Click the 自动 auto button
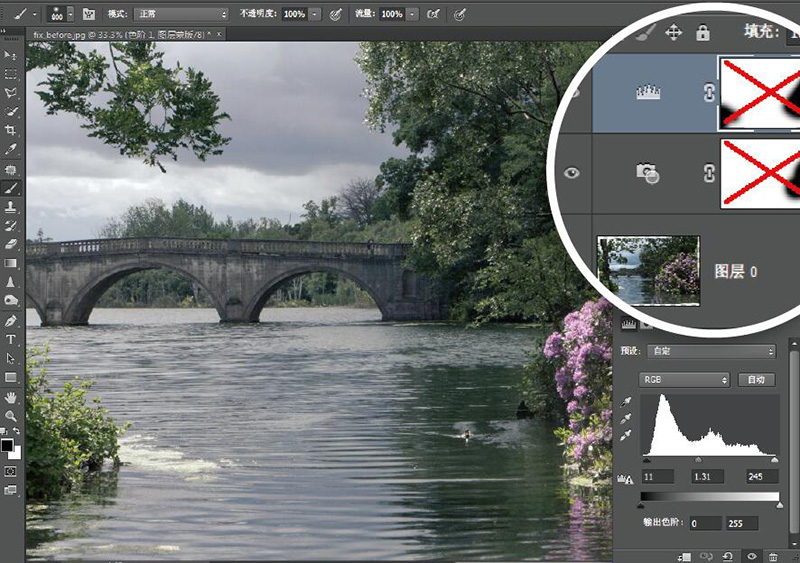The image size is (800, 563). [x=756, y=380]
